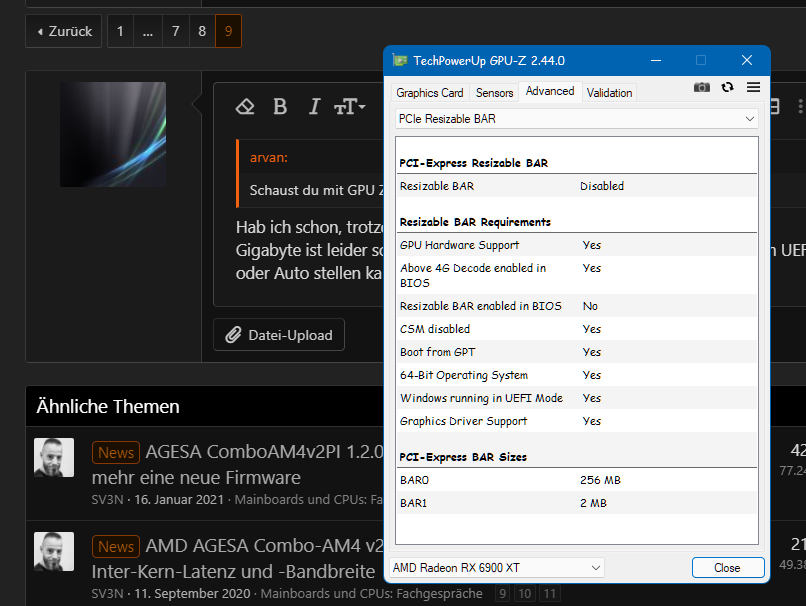The width and height of the screenshot is (806, 606).
Task: Open the GPU-Z hamburger menu
Action: coord(753,87)
